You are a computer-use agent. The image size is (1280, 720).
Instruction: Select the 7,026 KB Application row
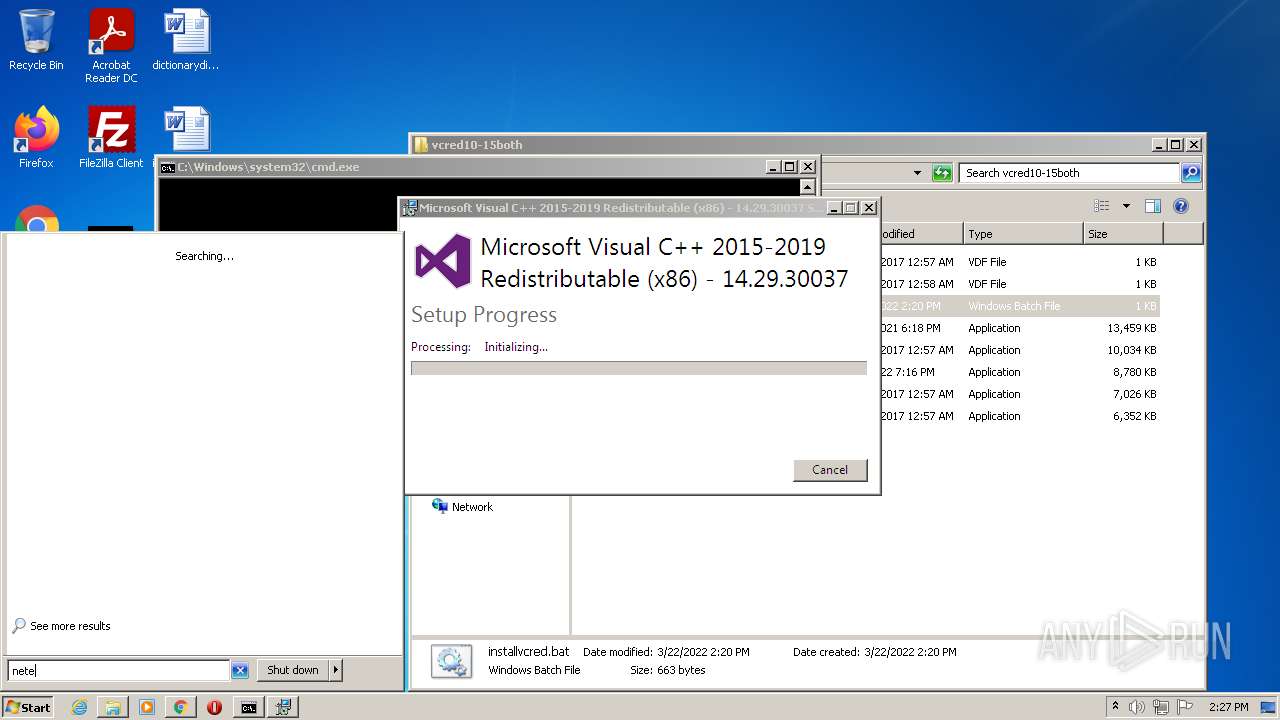click(1019, 394)
